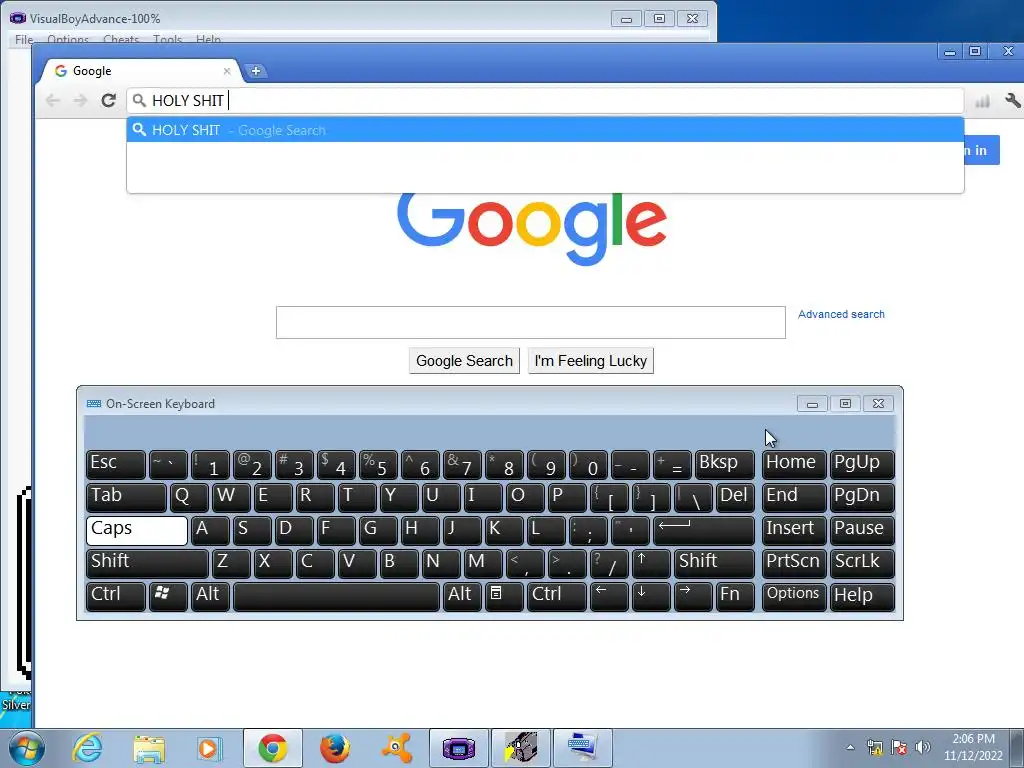Viewport: 1024px width, 768px height.
Task: Toggle the Fn key on keyboard
Action: 735,596
